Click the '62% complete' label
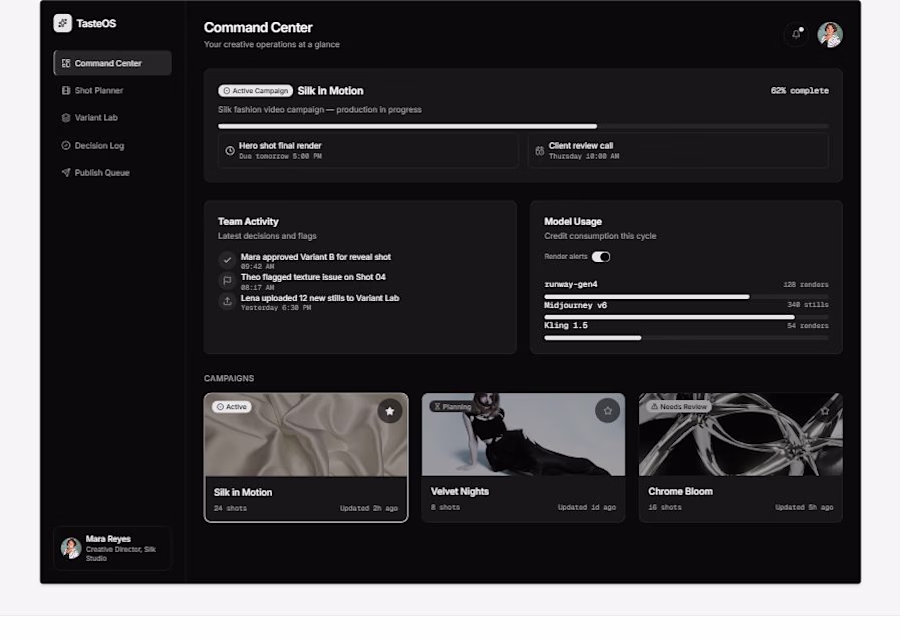This screenshot has height=640, width=900. [800, 91]
